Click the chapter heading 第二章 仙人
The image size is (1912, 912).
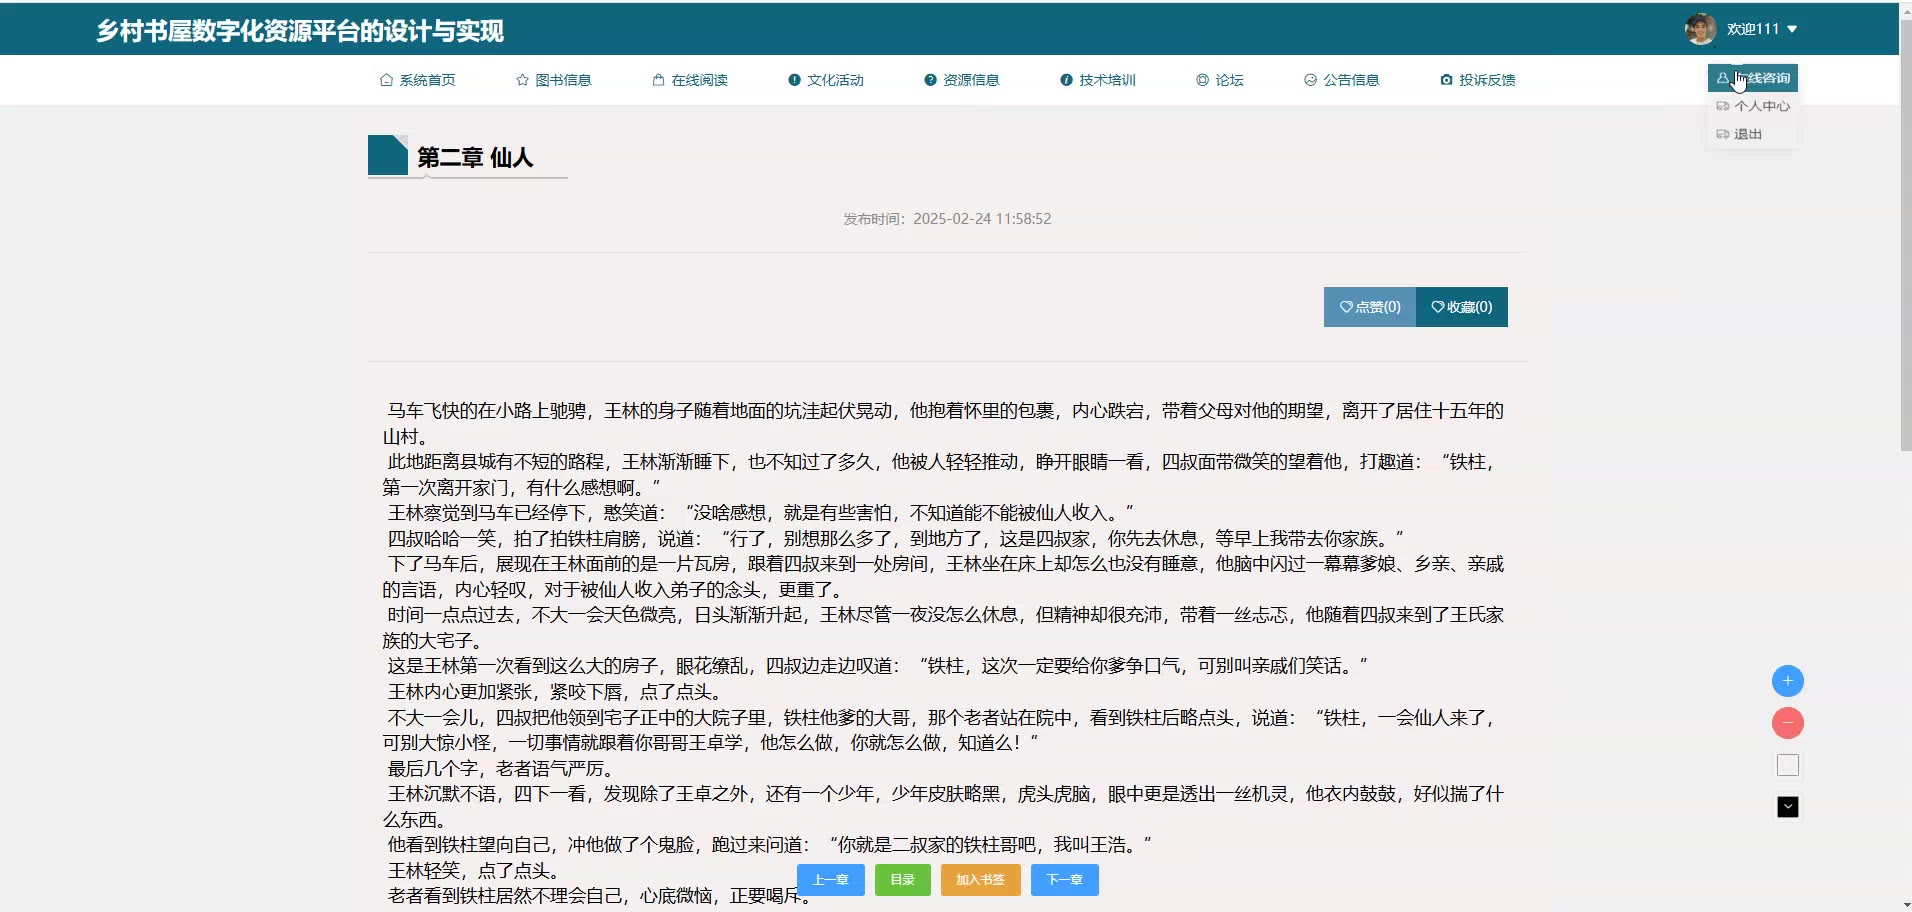click(475, 157)
